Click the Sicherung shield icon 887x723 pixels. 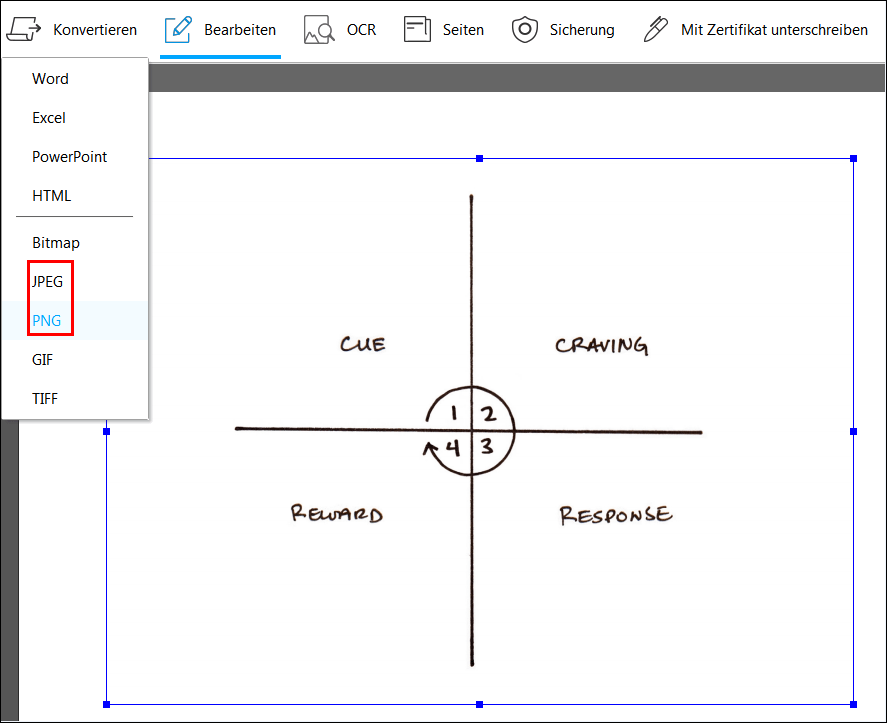coord(524,29)
